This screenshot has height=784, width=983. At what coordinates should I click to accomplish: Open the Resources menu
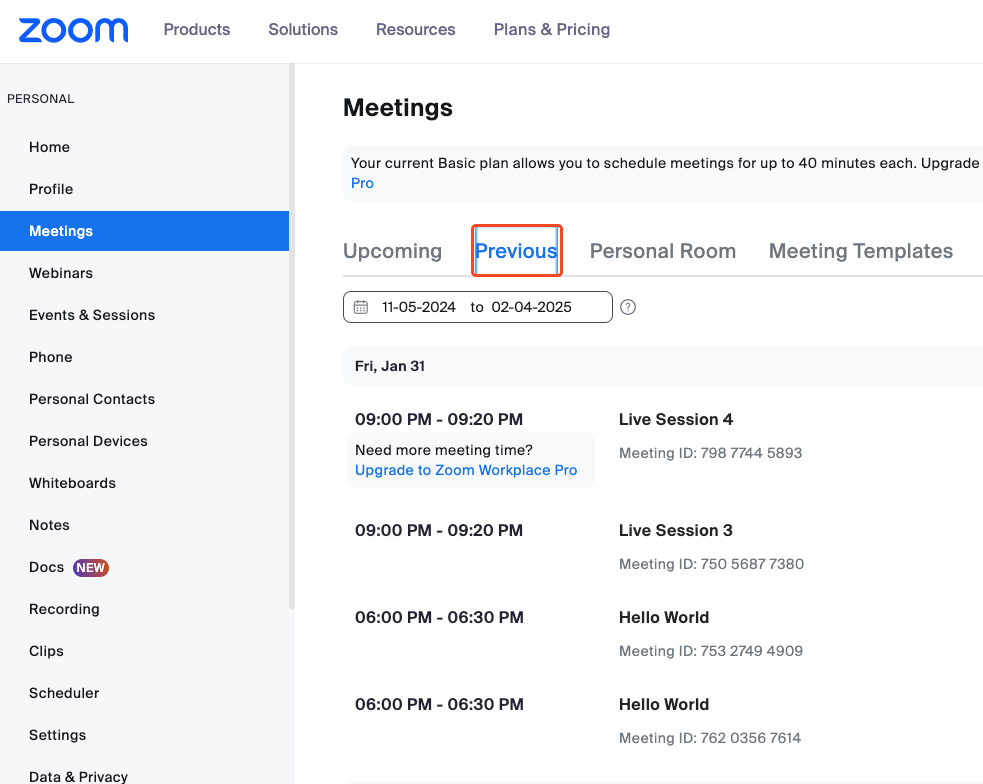pyautogui.click(x=415, y=30)
